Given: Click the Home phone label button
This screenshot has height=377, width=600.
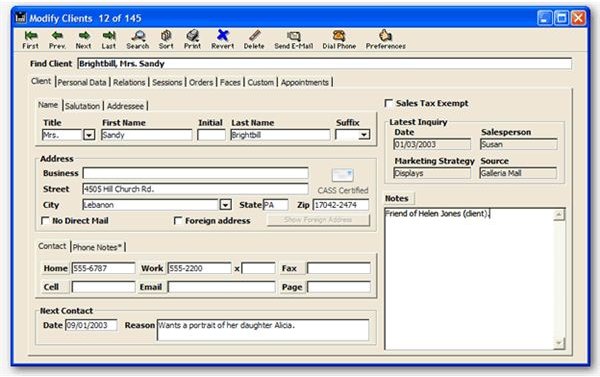Looking at the screenshot, I should coord(55,268).
